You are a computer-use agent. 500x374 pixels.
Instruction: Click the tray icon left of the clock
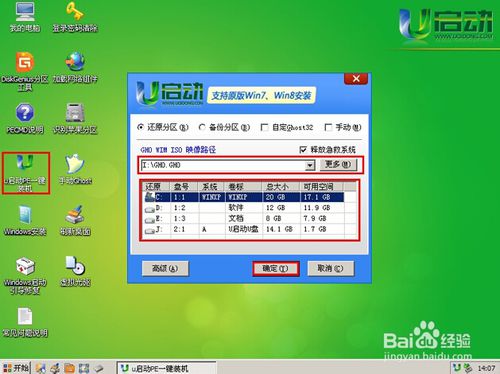468,368
